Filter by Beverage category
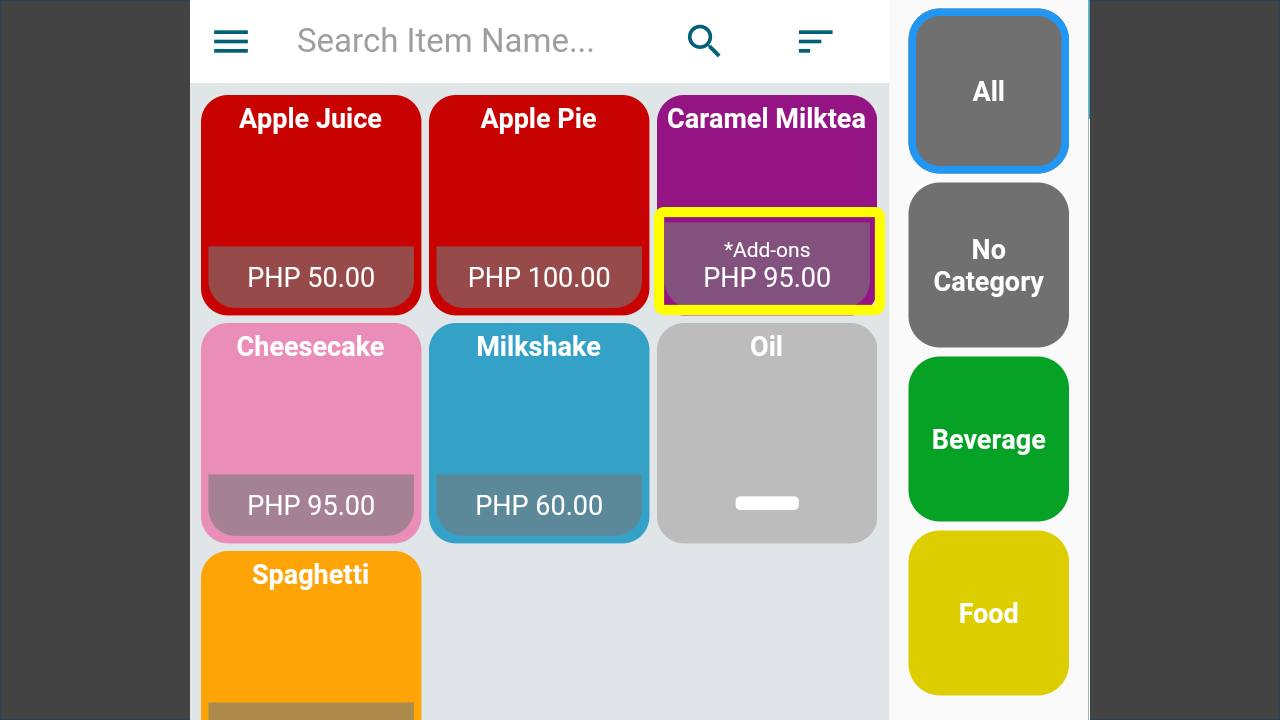This screenshot has width=1280, height=720. pyautogui.click(x=988, y=439)
